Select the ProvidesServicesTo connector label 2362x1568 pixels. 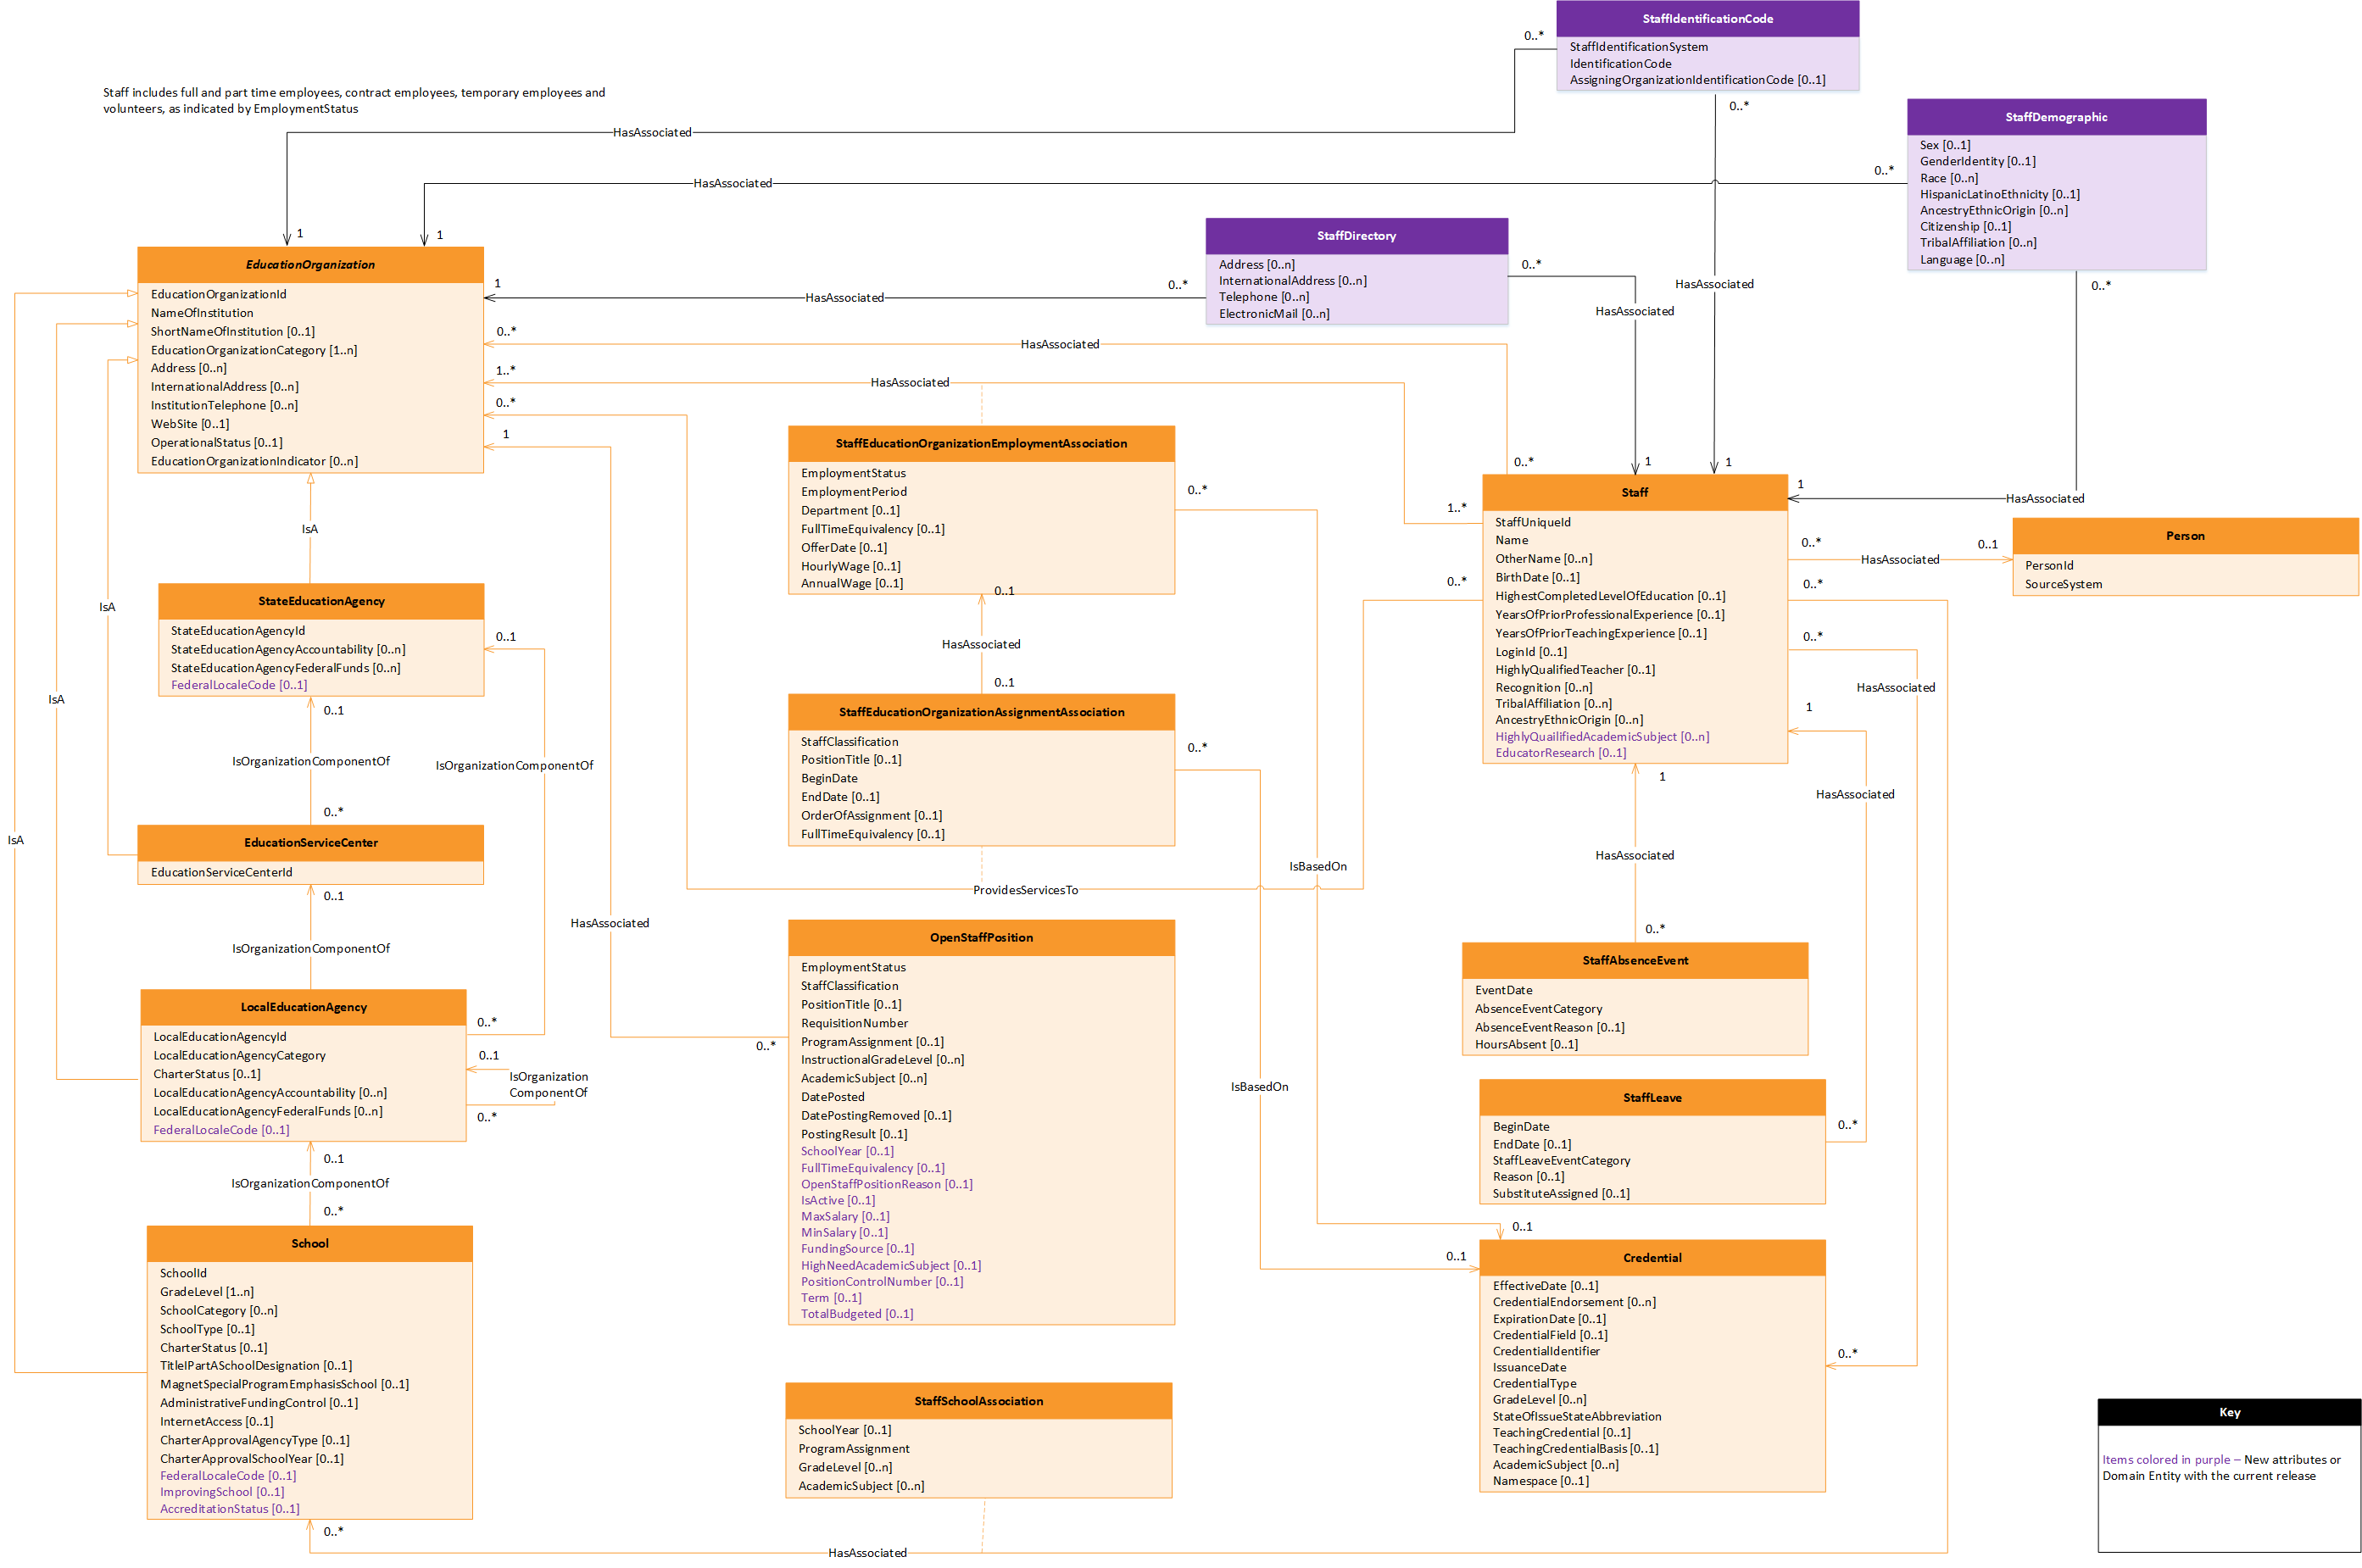point(1024,890)
